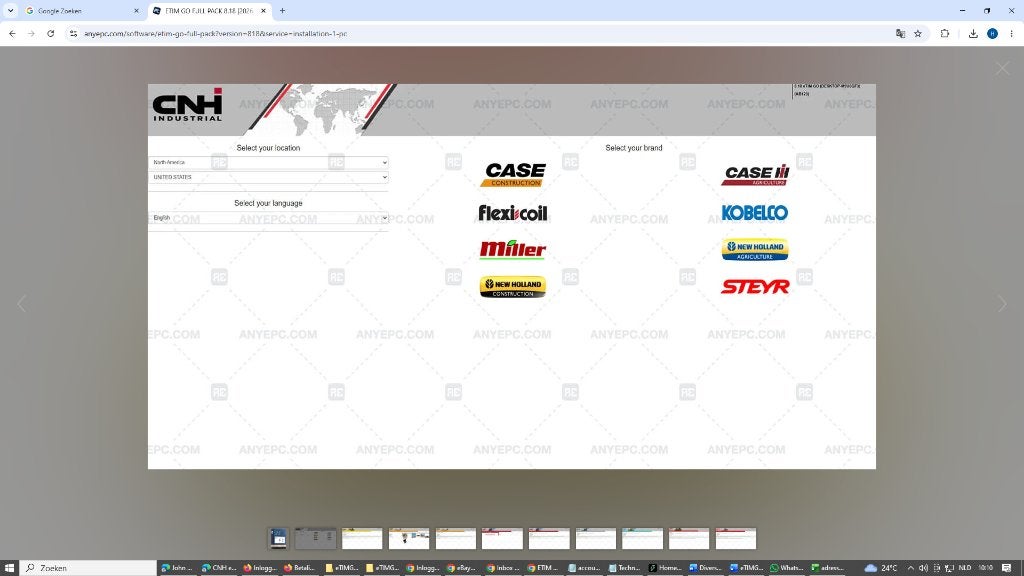Open the Windows Start menu
The width and height of the screenshot is (1024, 576).
coord(9,568)
